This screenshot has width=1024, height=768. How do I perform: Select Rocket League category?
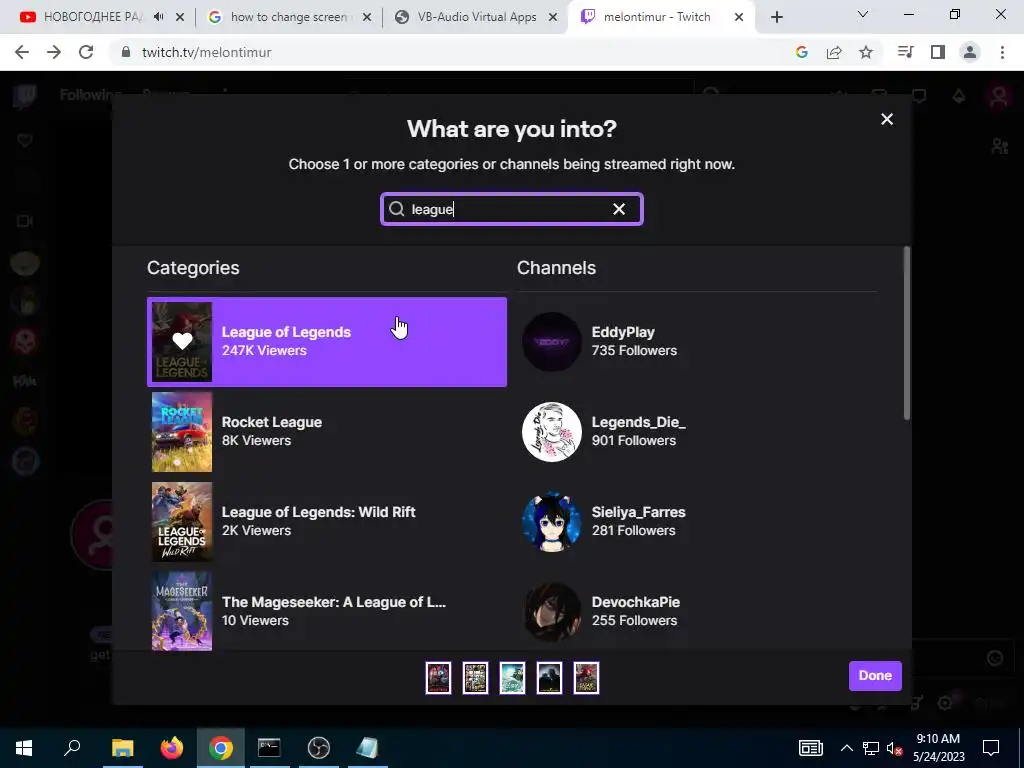[x=327, y=432]
